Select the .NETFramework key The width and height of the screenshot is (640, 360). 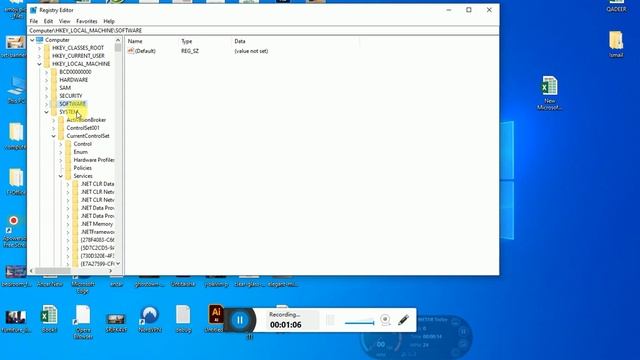pos(97,232)
